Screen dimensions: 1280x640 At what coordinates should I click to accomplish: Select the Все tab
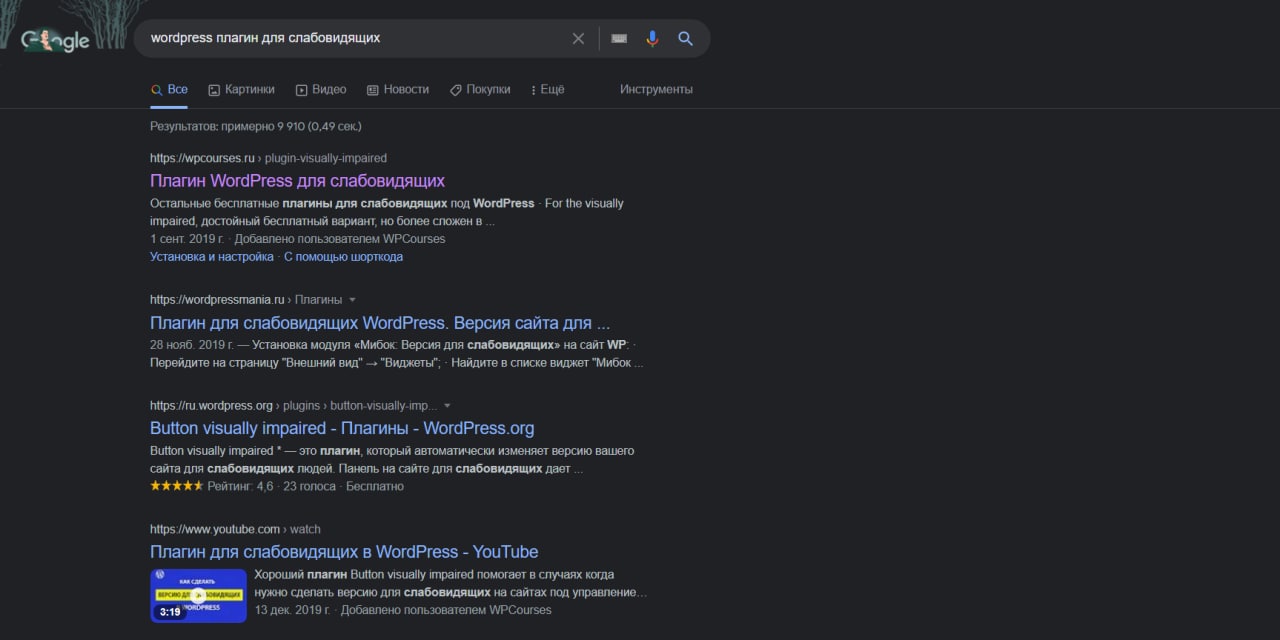point(169,89)
